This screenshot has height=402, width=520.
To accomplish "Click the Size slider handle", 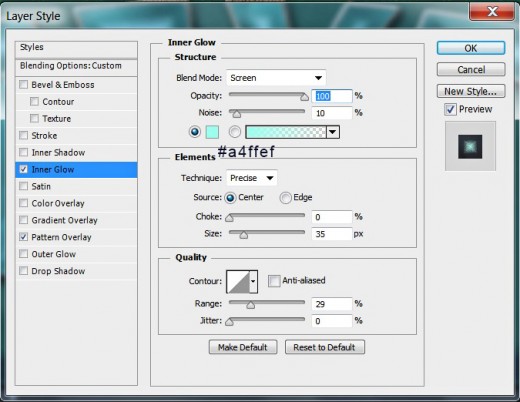I will pos(244,235).
